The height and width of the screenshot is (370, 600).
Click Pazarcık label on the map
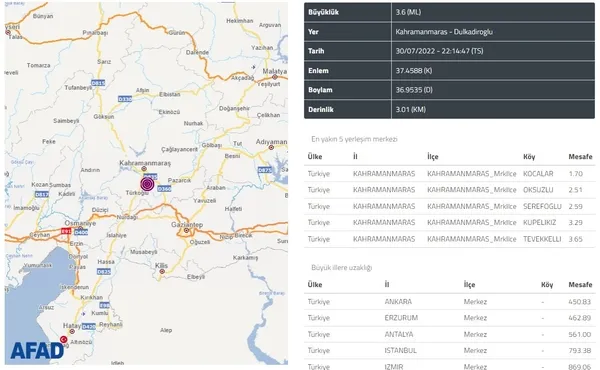pyautogui.click(x=179, y=180)
